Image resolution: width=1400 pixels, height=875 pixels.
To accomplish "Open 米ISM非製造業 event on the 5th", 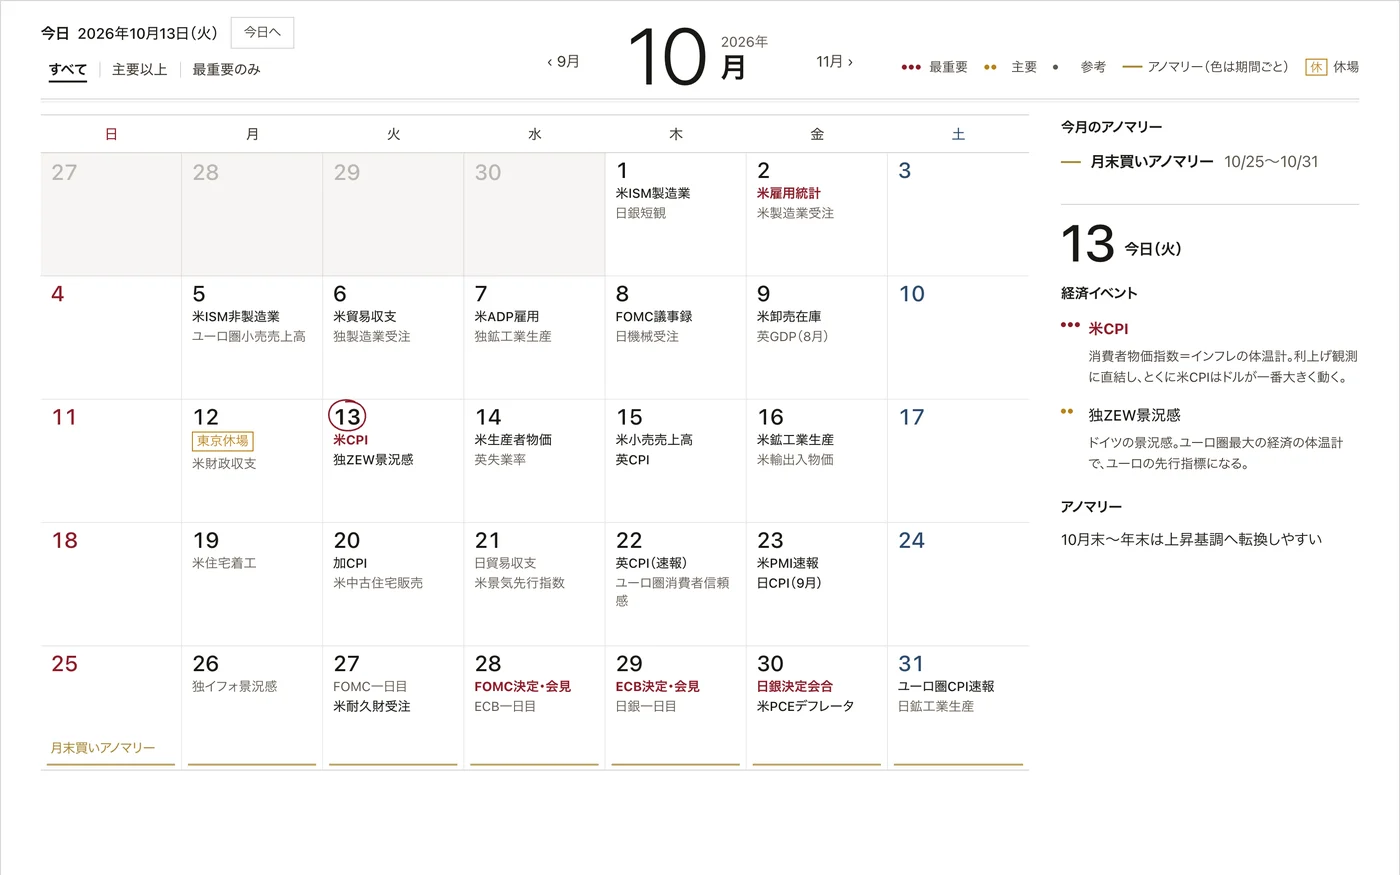I will [236, 316].
